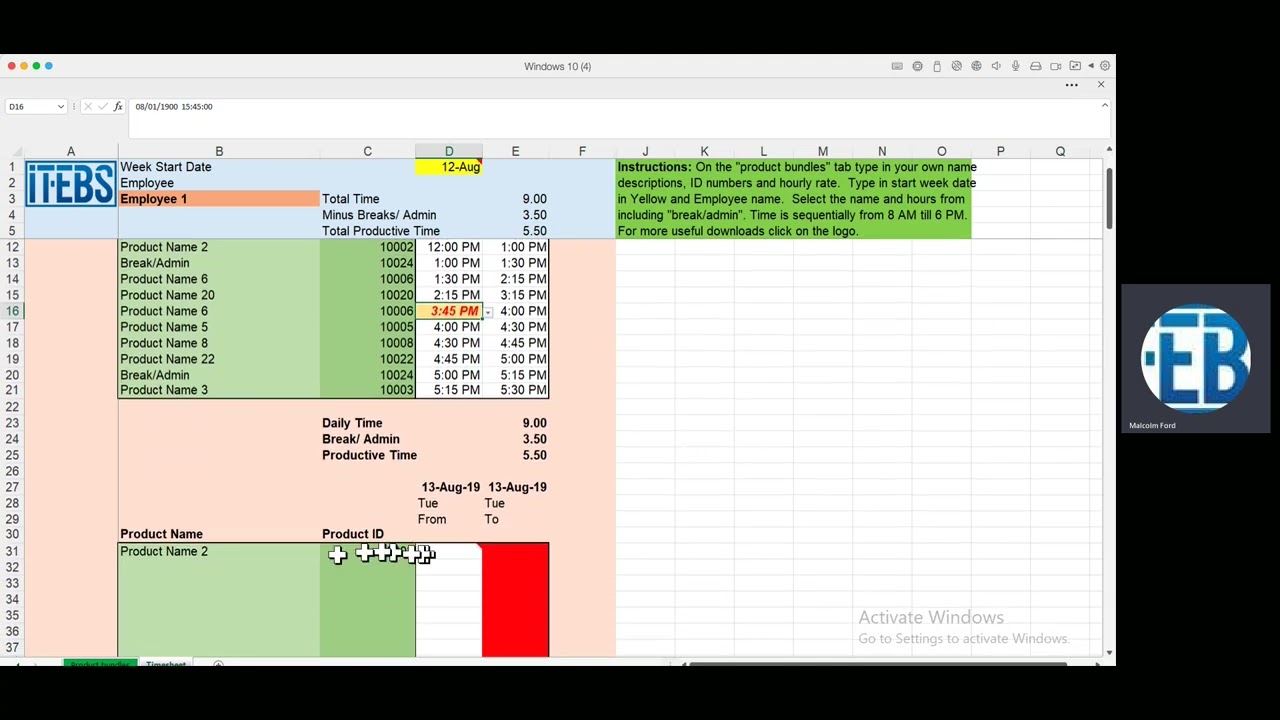
Task: Select the 5:30 PM cell in row 21
Action: click(515, 390)
